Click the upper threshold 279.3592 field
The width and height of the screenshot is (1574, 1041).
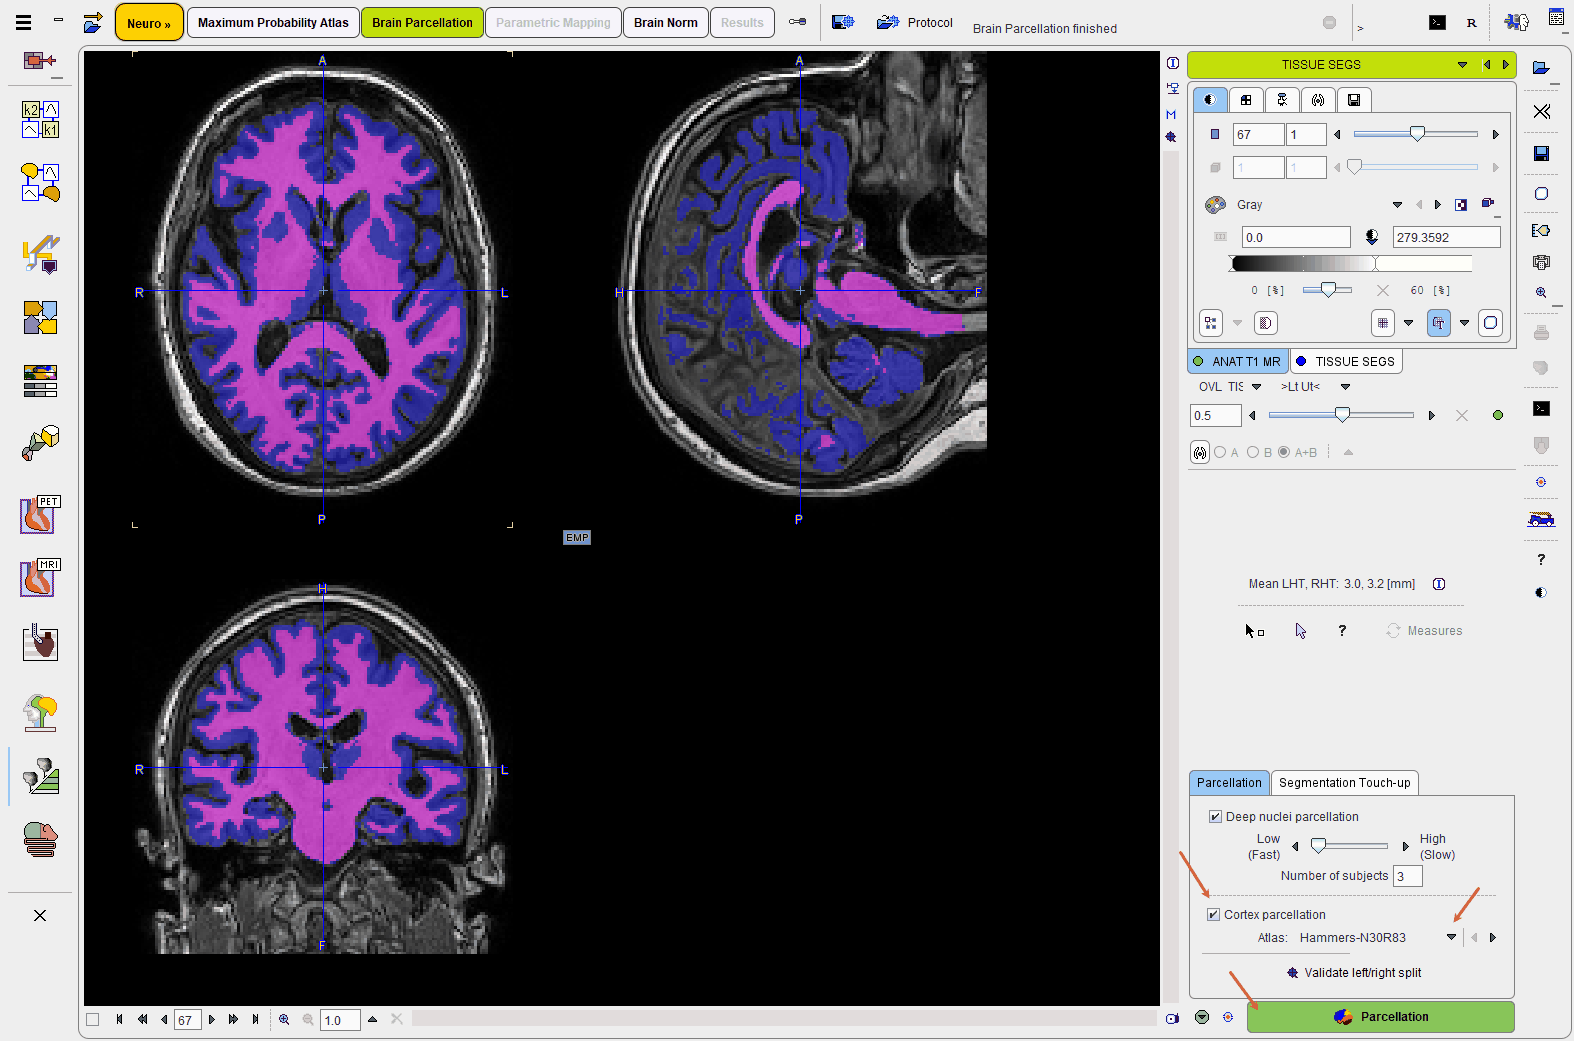(x=1446, y=237)
